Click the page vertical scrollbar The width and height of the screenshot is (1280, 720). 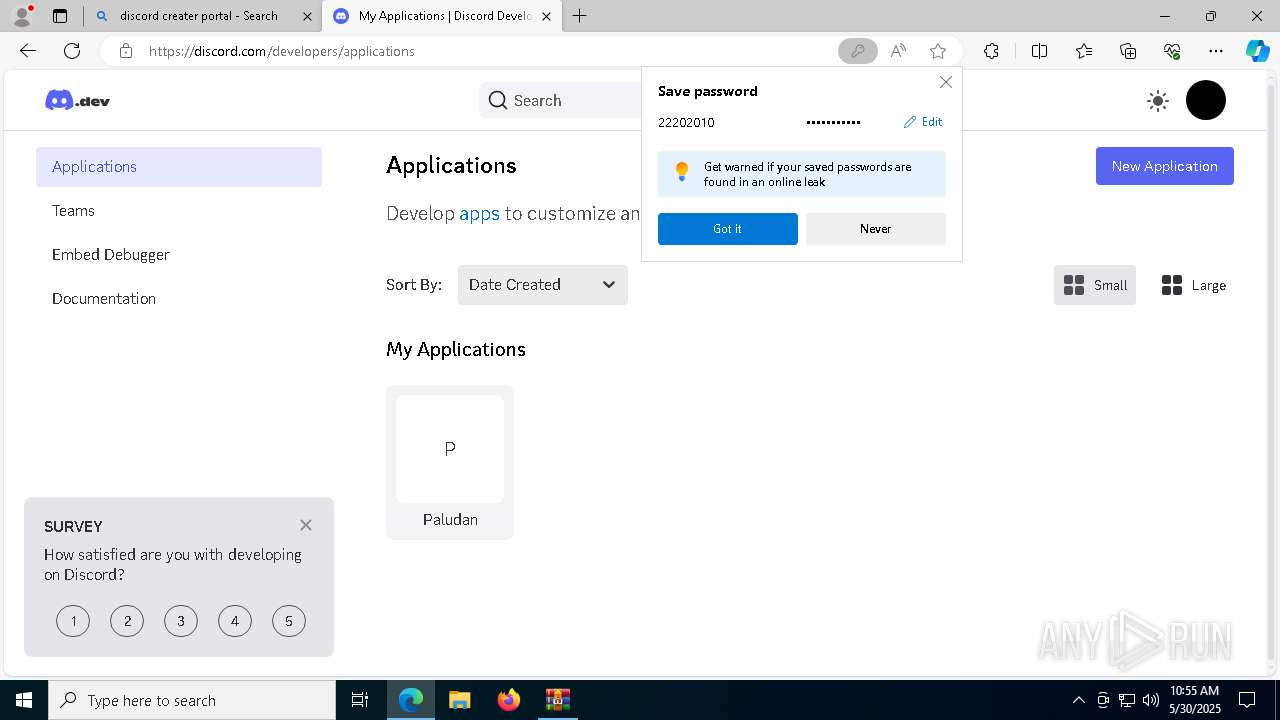coord(1270,370)
